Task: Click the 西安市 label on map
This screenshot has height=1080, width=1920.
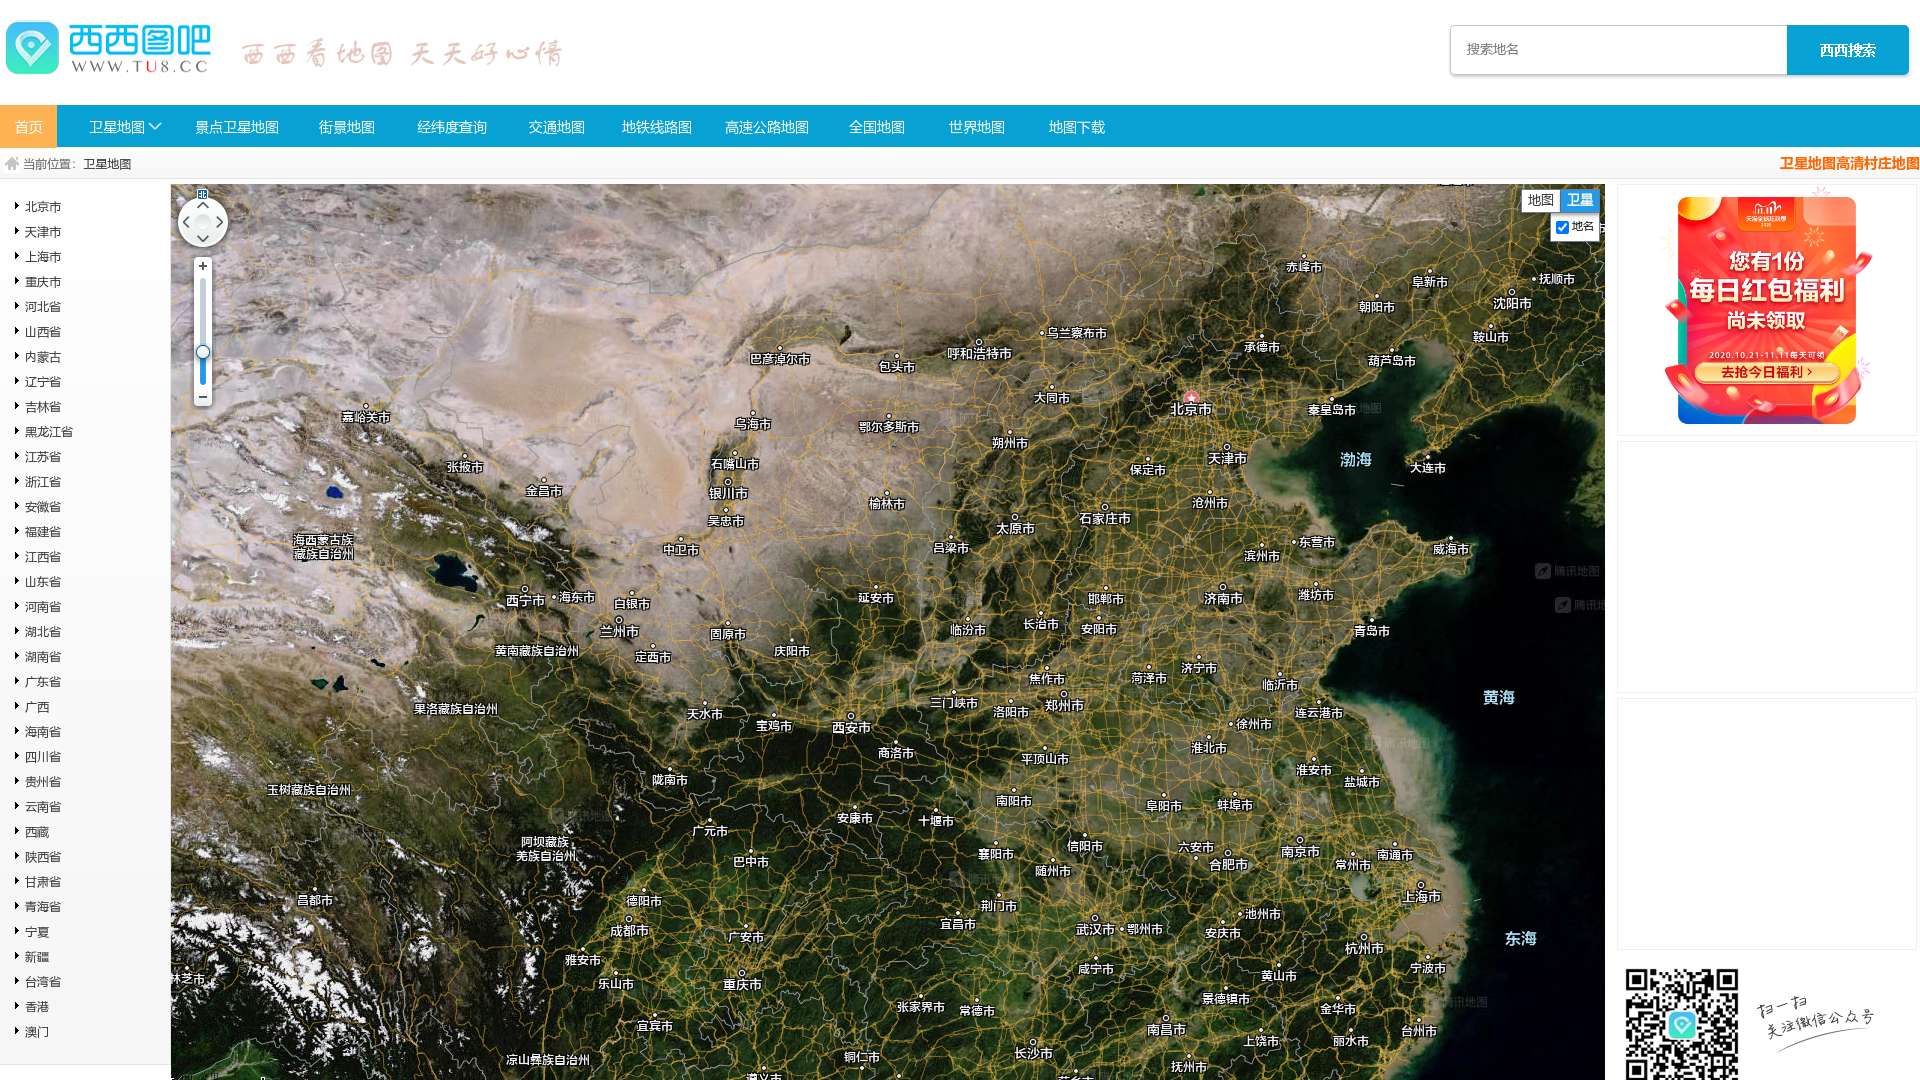Action: point(852,728)
